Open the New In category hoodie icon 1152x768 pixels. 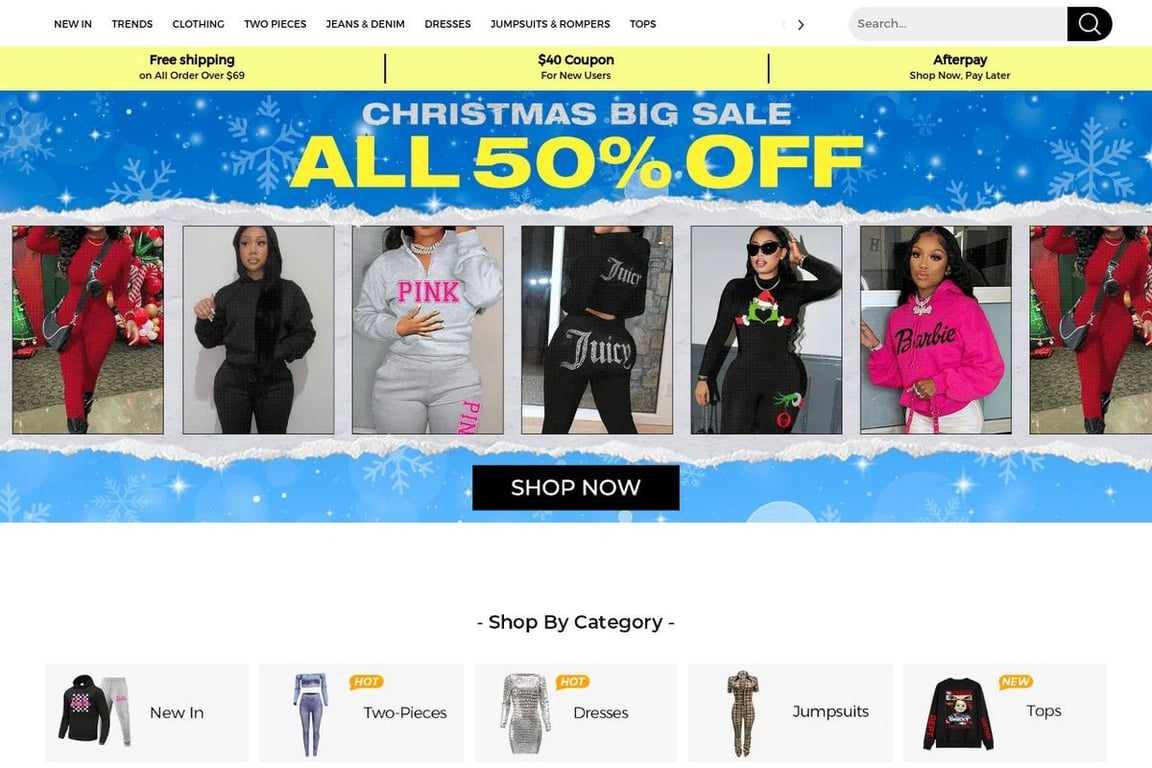coord(94,711)
